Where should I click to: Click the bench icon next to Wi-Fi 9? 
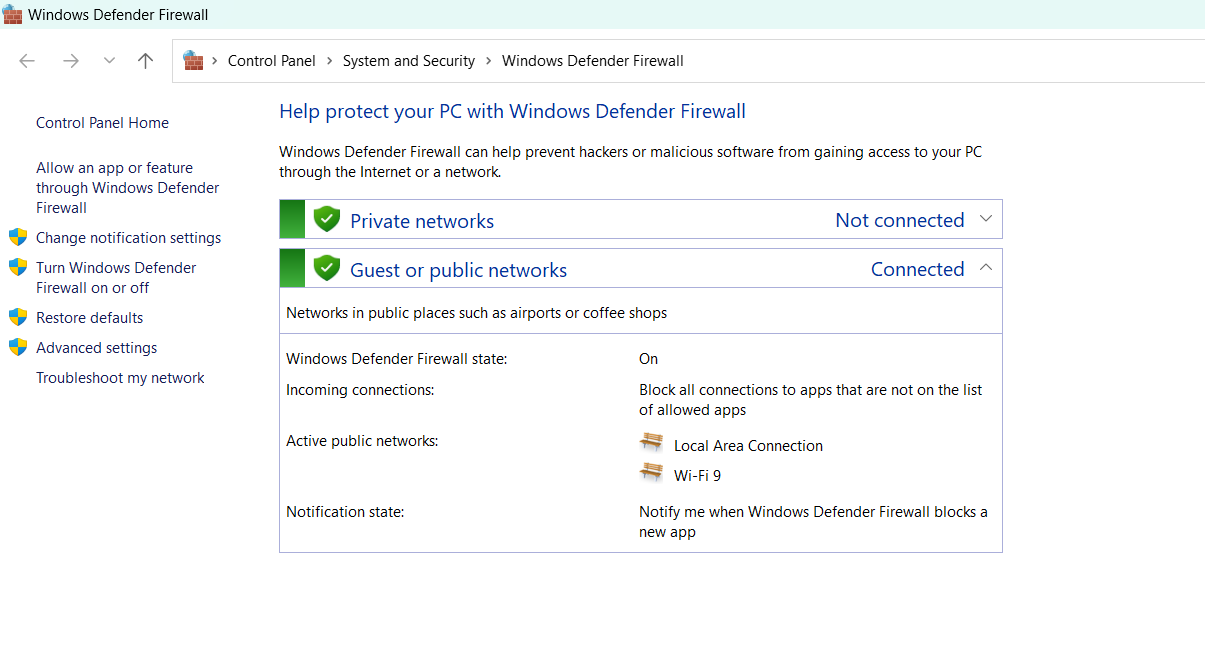click(x=652, y=473)
